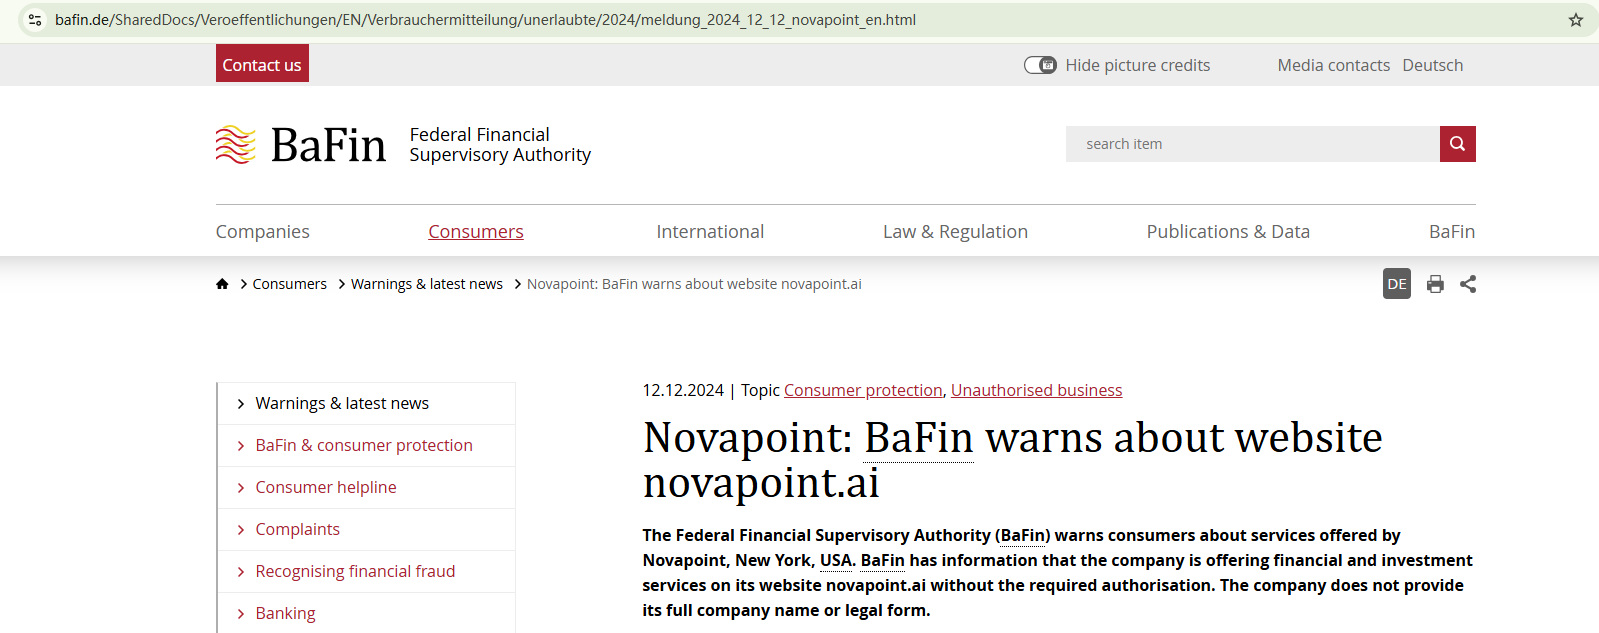The width and height of the screenshot is (1599, 633).
Task: Toggle the Hide picture credits switch
Action: [1040, 65]
